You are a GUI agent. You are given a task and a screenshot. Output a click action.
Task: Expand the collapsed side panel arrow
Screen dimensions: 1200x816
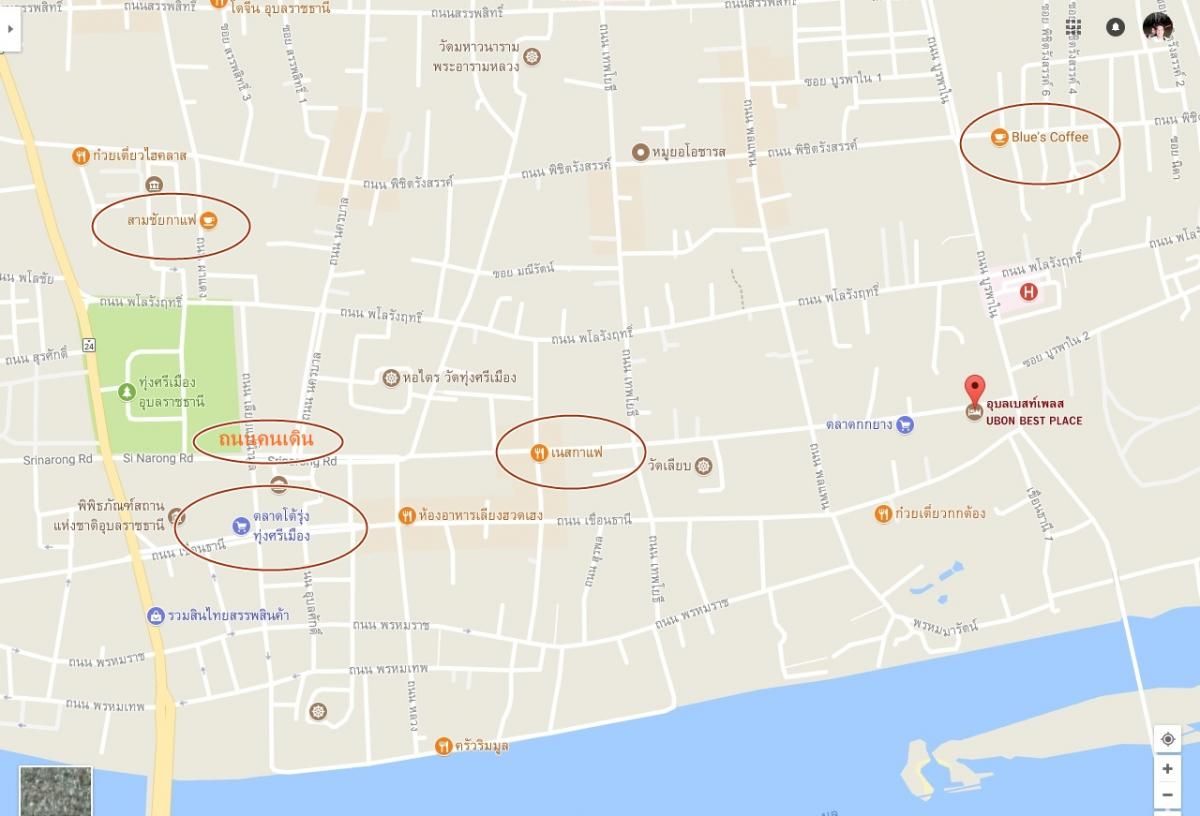pyautogui.click(x=10, y=28)
